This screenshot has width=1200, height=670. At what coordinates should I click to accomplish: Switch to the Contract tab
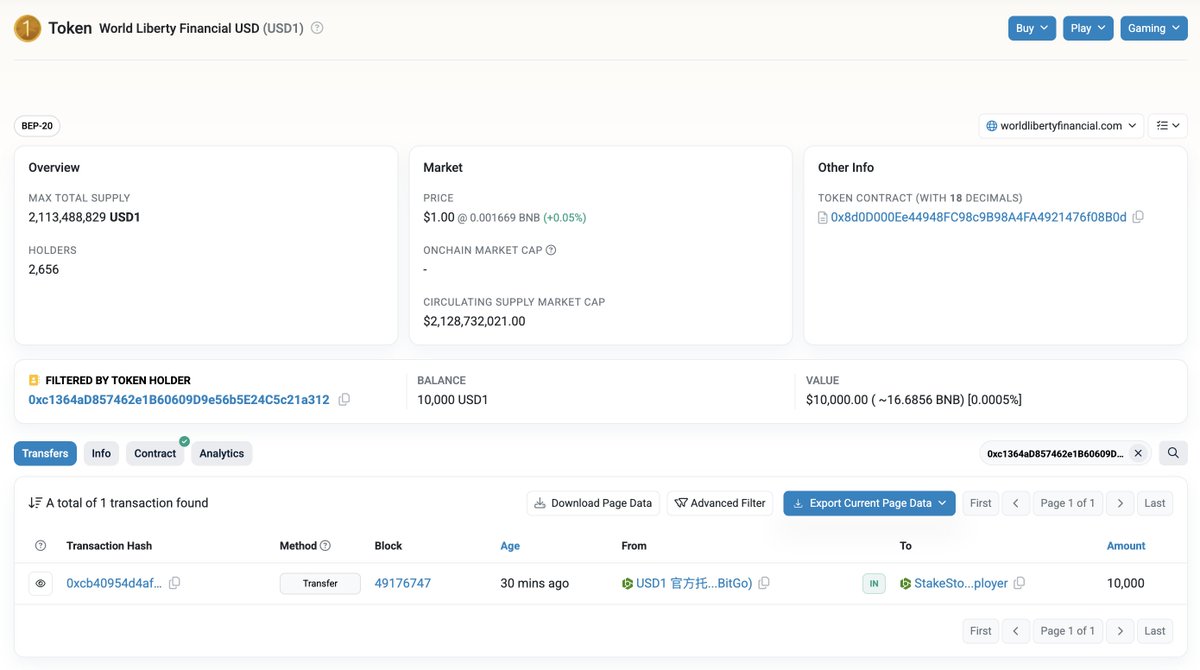pyautogui.click(x=155, y=453)
